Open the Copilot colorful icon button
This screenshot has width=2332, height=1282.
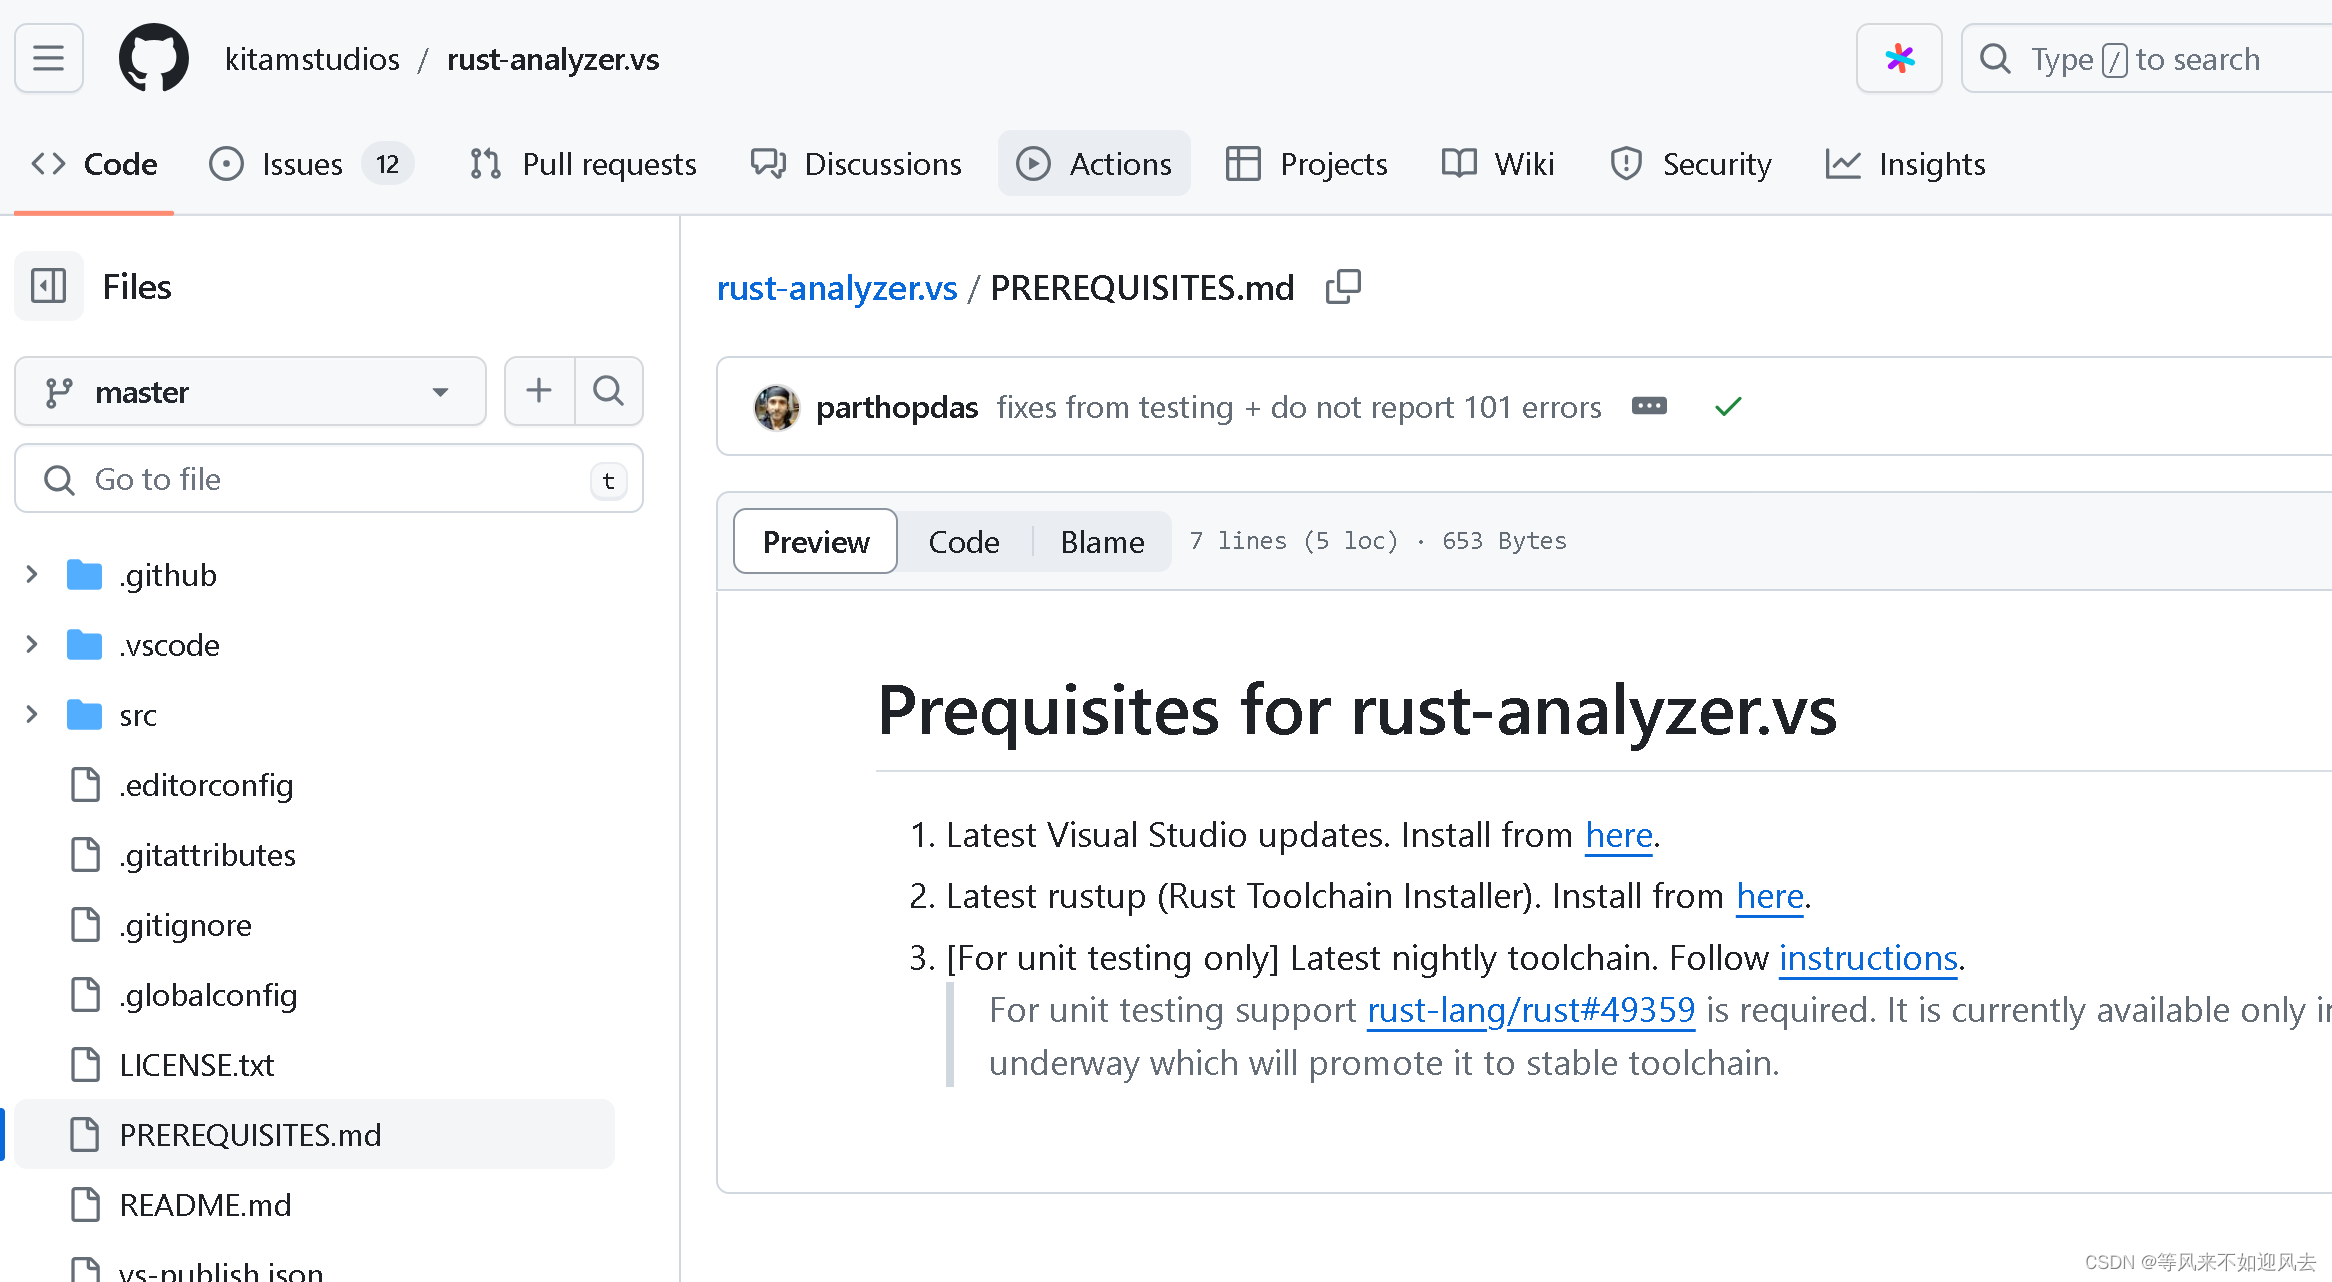1899,58
